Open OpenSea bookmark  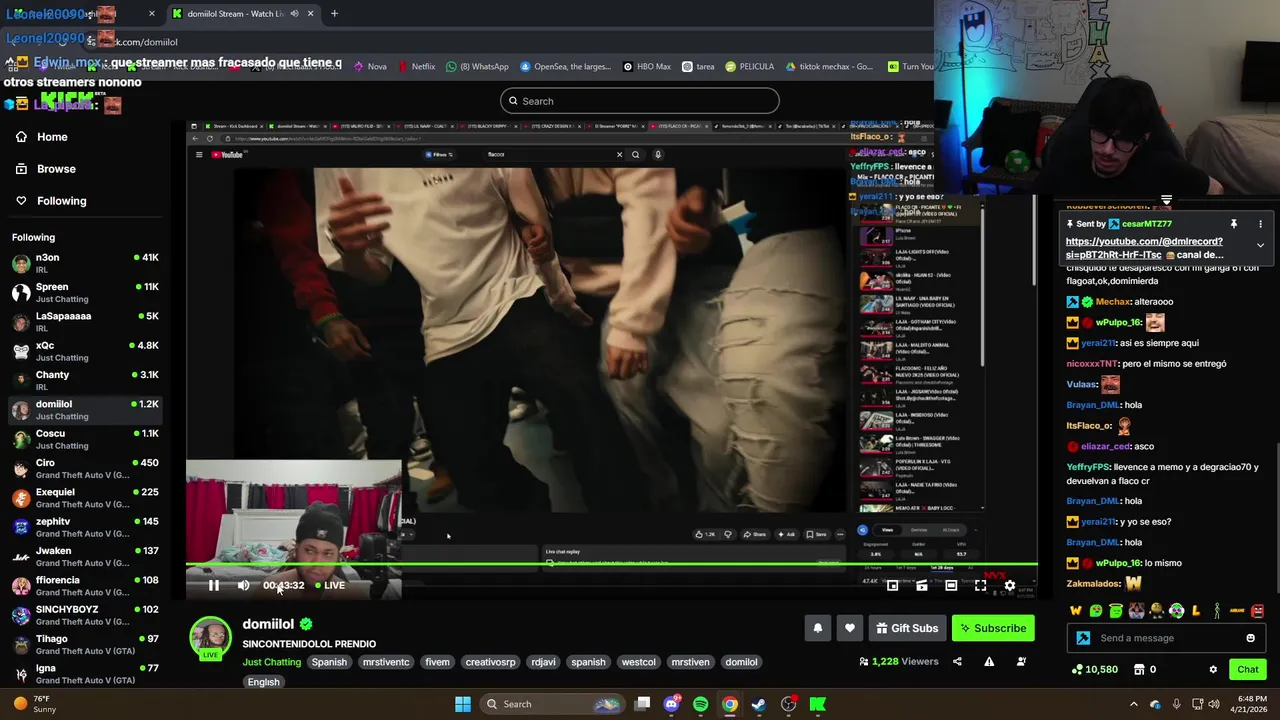pyautogui.click(x=566, y=67)
